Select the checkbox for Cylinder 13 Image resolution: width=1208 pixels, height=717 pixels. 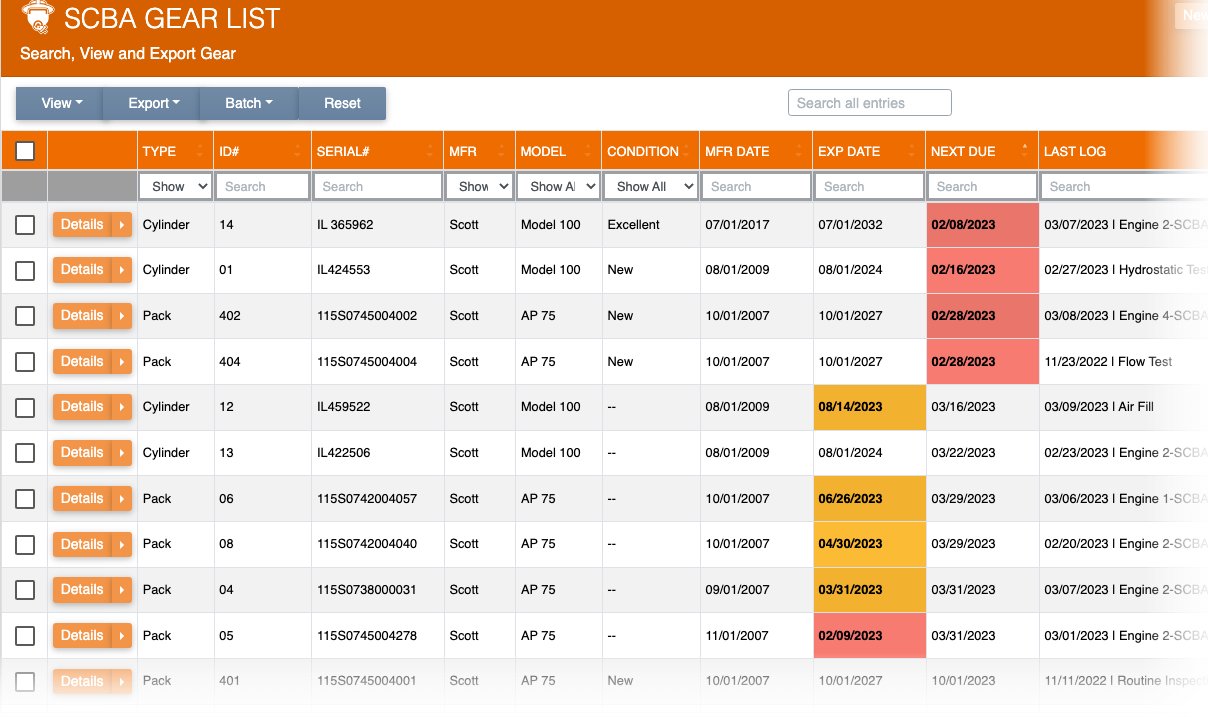25,453
